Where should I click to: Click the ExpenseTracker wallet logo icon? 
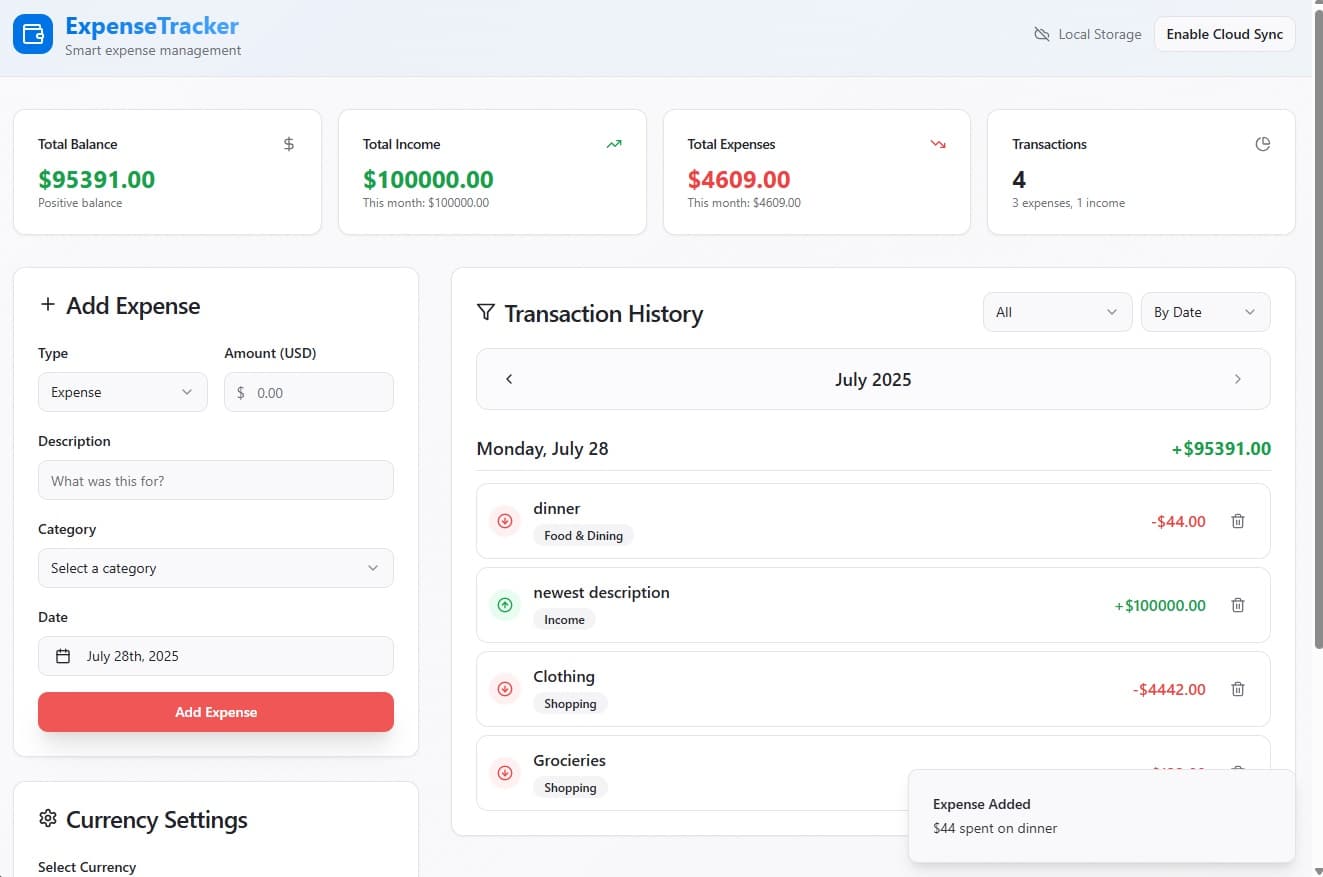[x=32, y=33]
